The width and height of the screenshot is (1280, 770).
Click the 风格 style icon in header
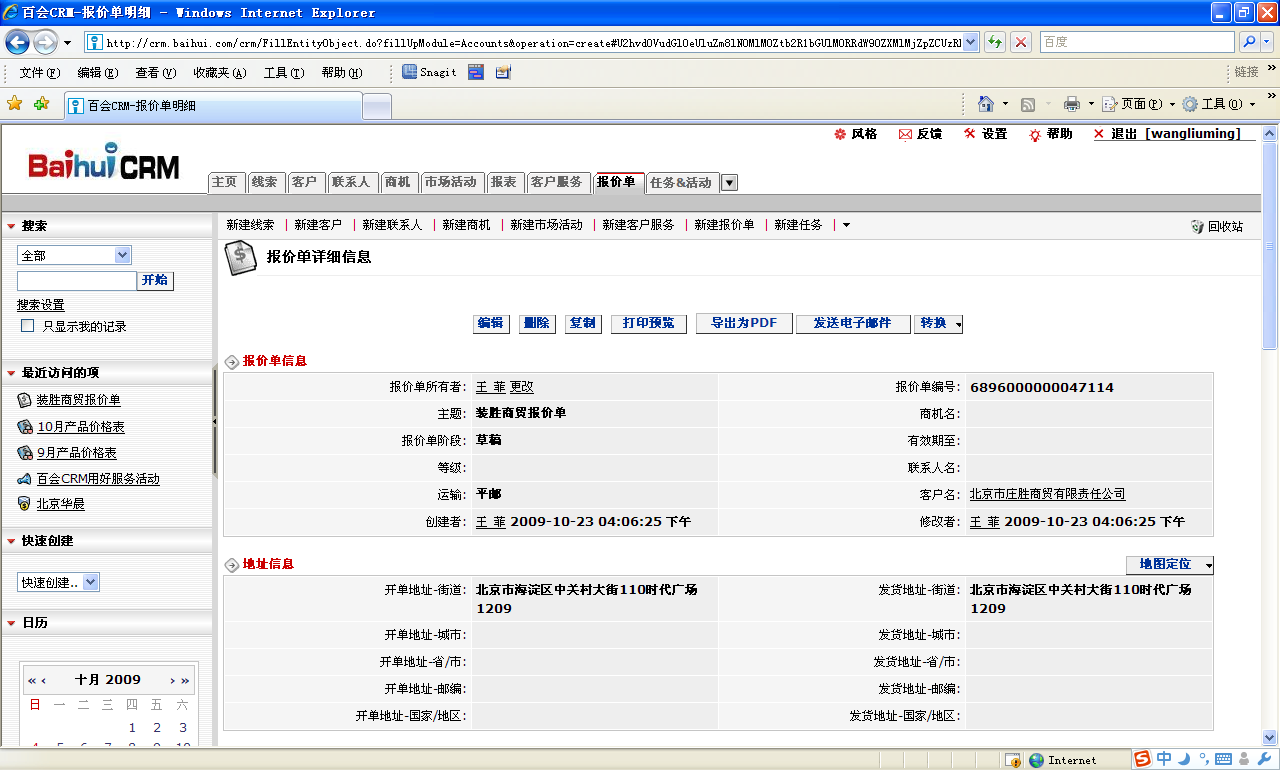(840, 134)
